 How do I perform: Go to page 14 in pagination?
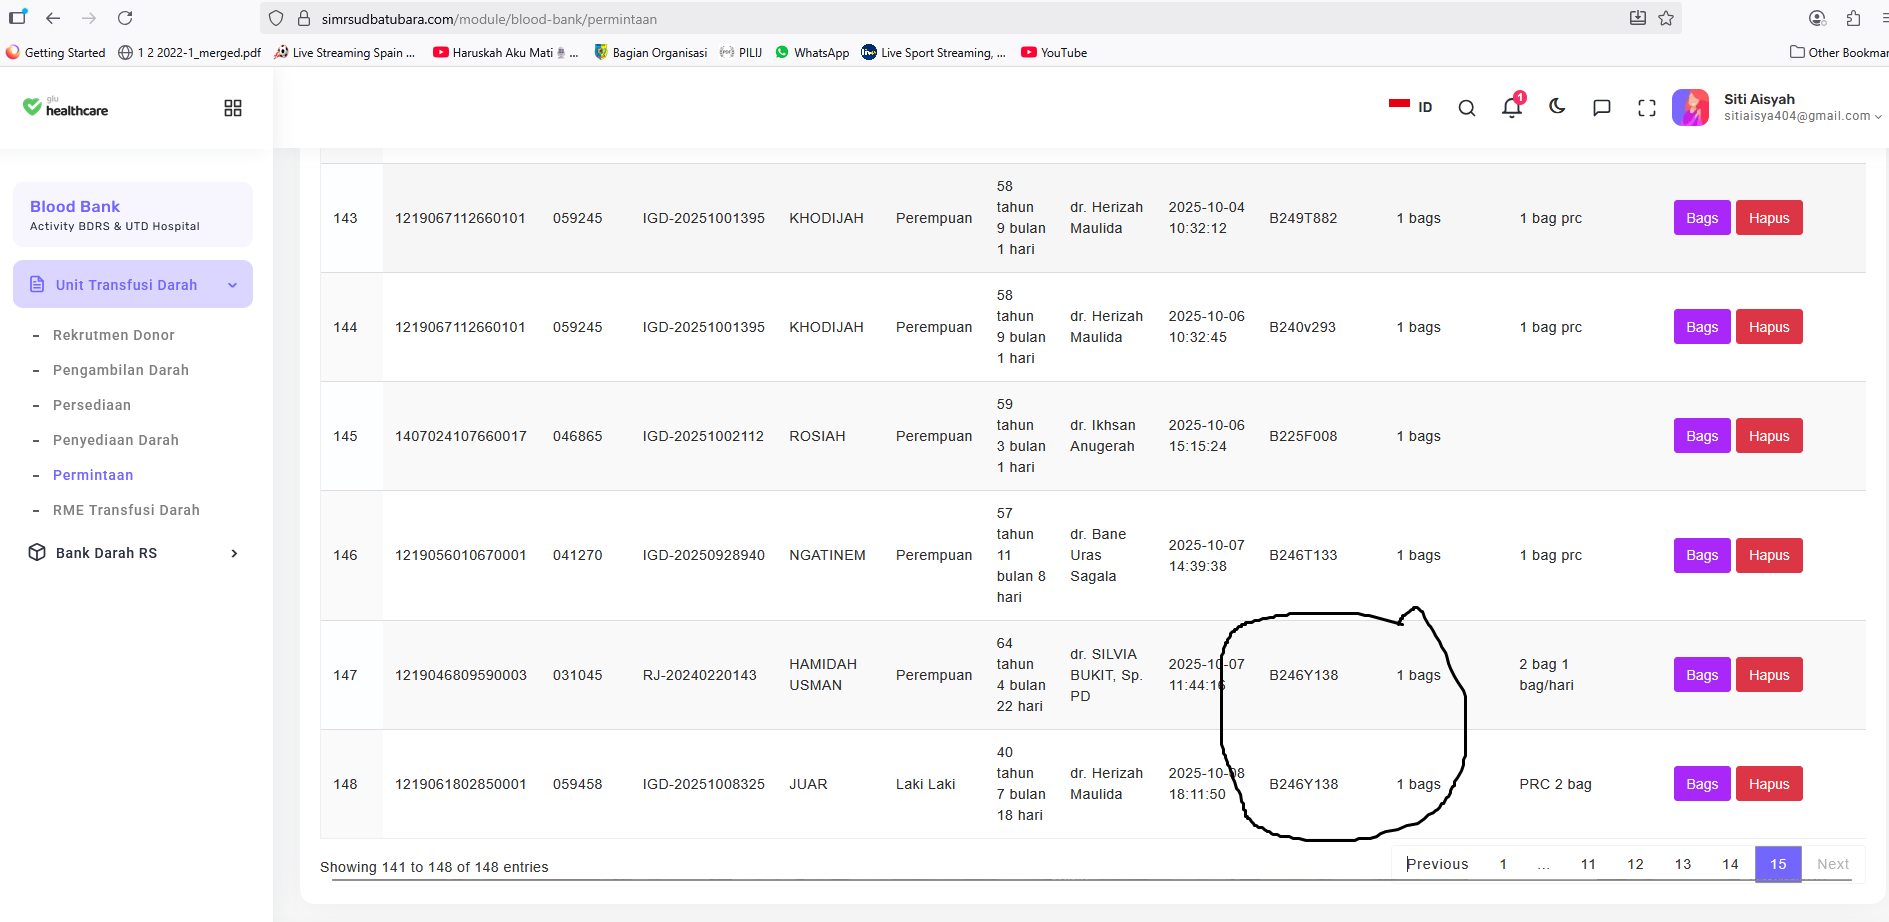(x=1730, y=864)
